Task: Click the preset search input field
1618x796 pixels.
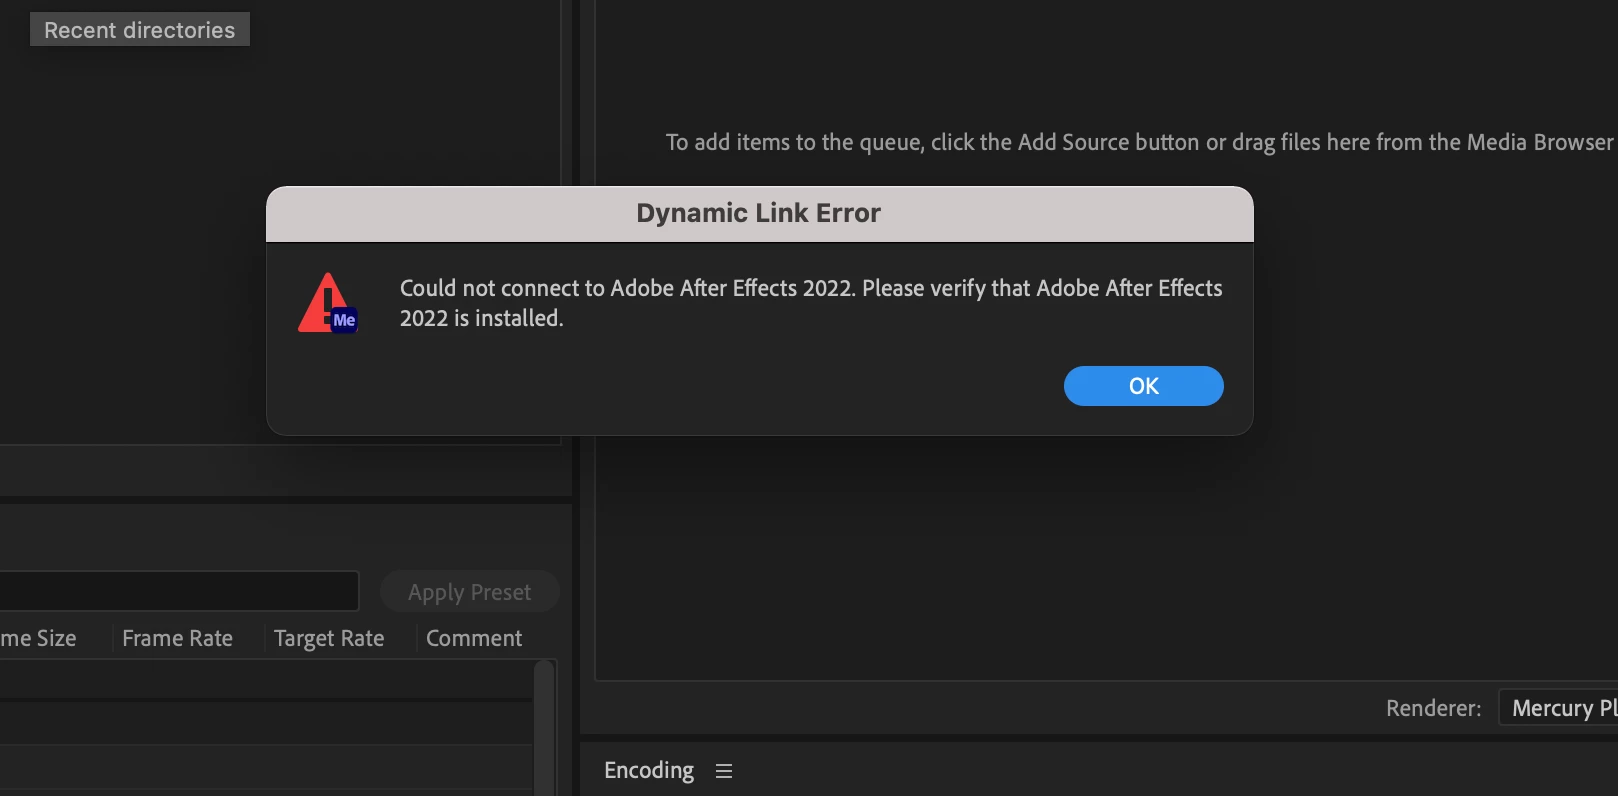Action: click(179, 591)
